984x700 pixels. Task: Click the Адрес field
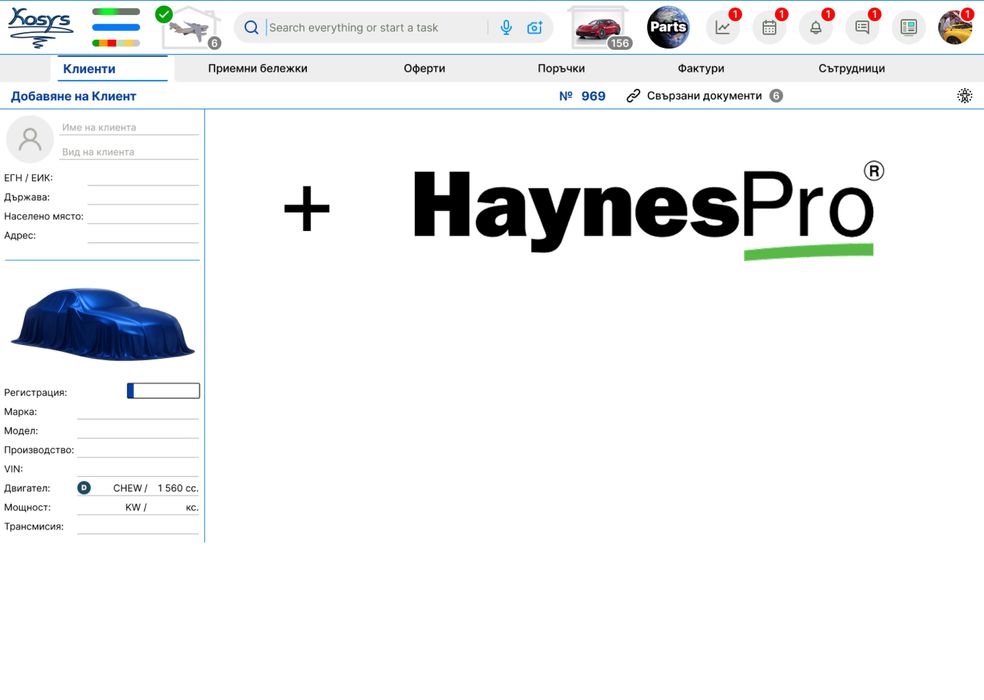[x=143, y=235]
